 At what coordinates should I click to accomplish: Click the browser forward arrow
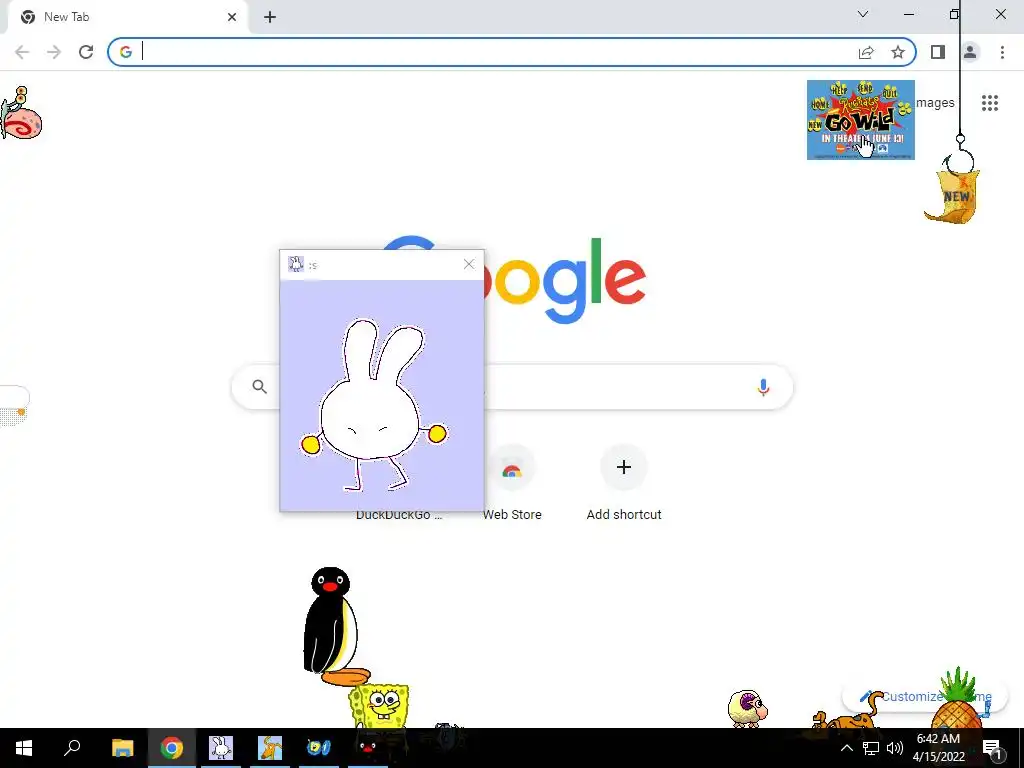click(x=54, y=52)
